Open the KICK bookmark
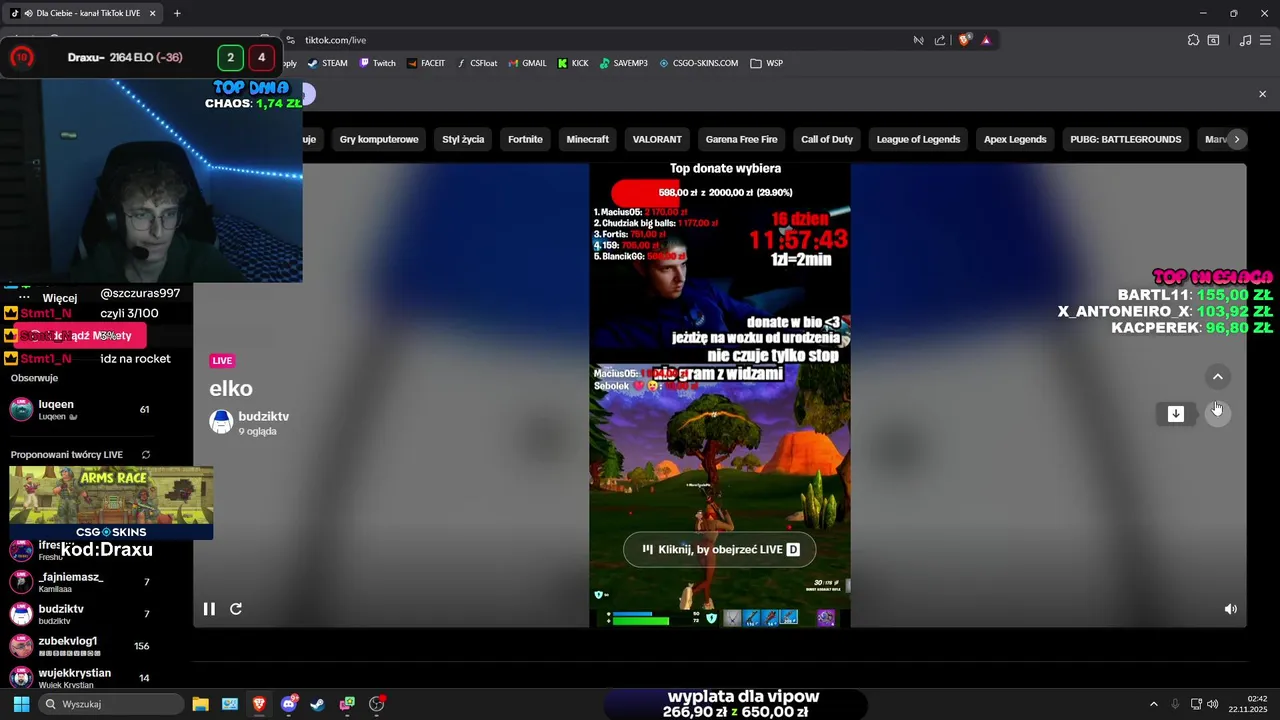This screenshot has height=720, width=1280. [572, 63]
